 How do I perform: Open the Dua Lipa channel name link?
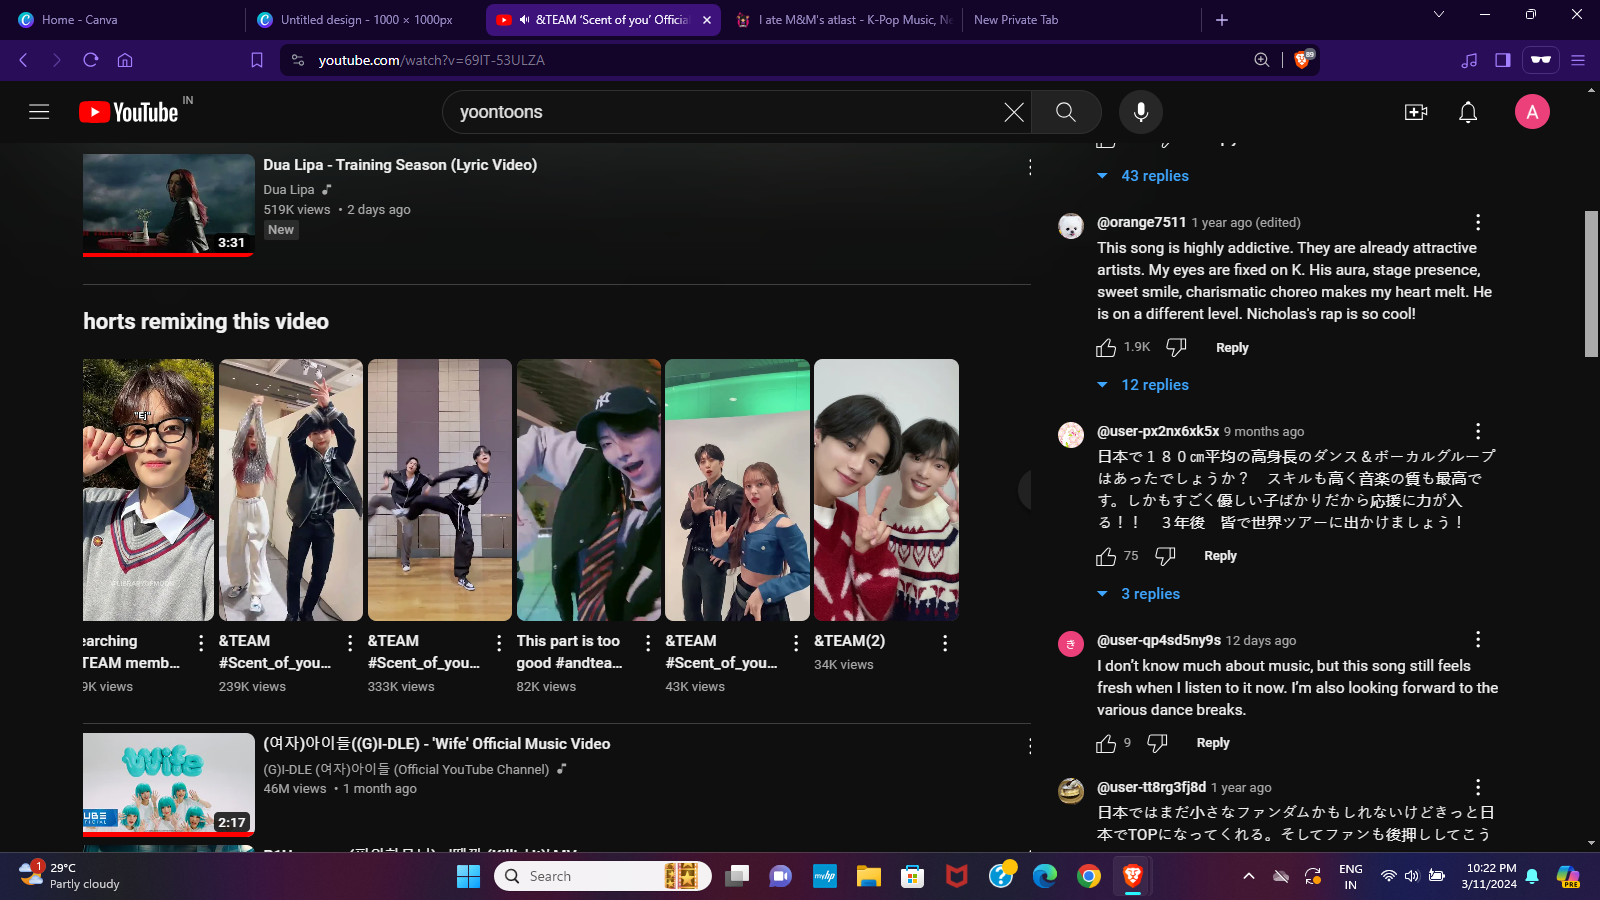pyautogui.click(x=289, y=190)
